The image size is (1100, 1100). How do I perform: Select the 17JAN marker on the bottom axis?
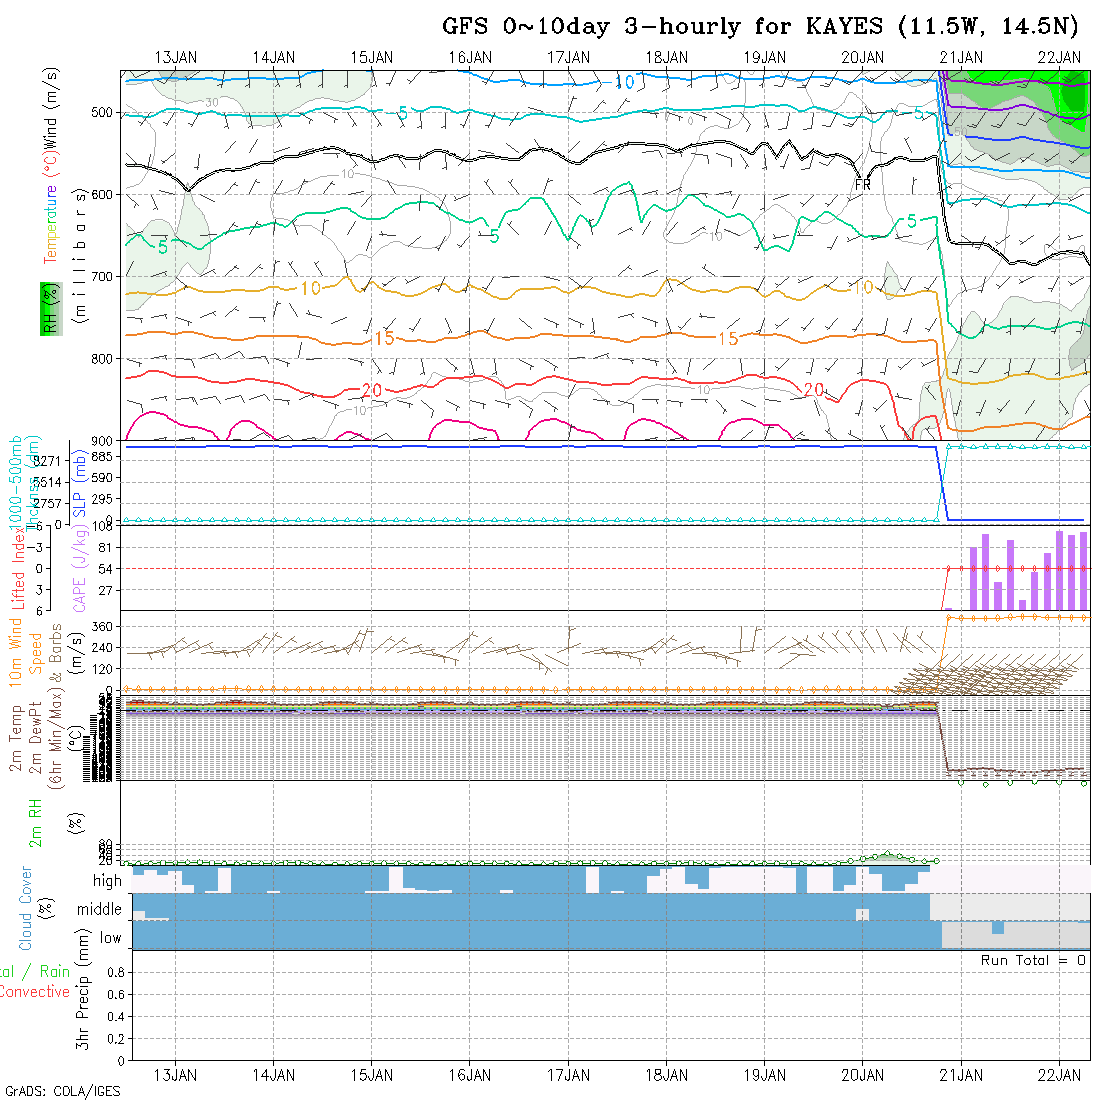pos(568,1075)
